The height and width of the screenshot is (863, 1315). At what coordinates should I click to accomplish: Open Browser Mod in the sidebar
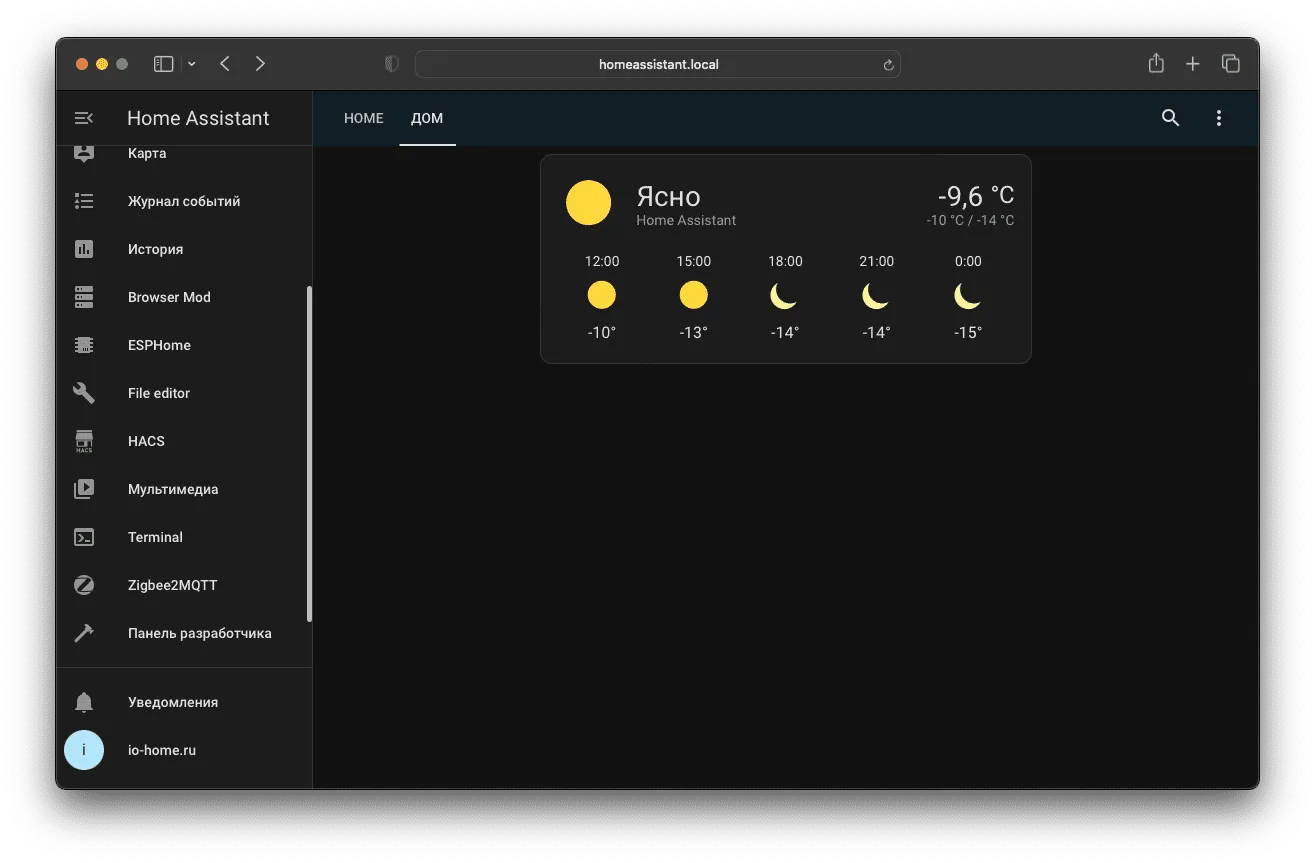[169, 297]
